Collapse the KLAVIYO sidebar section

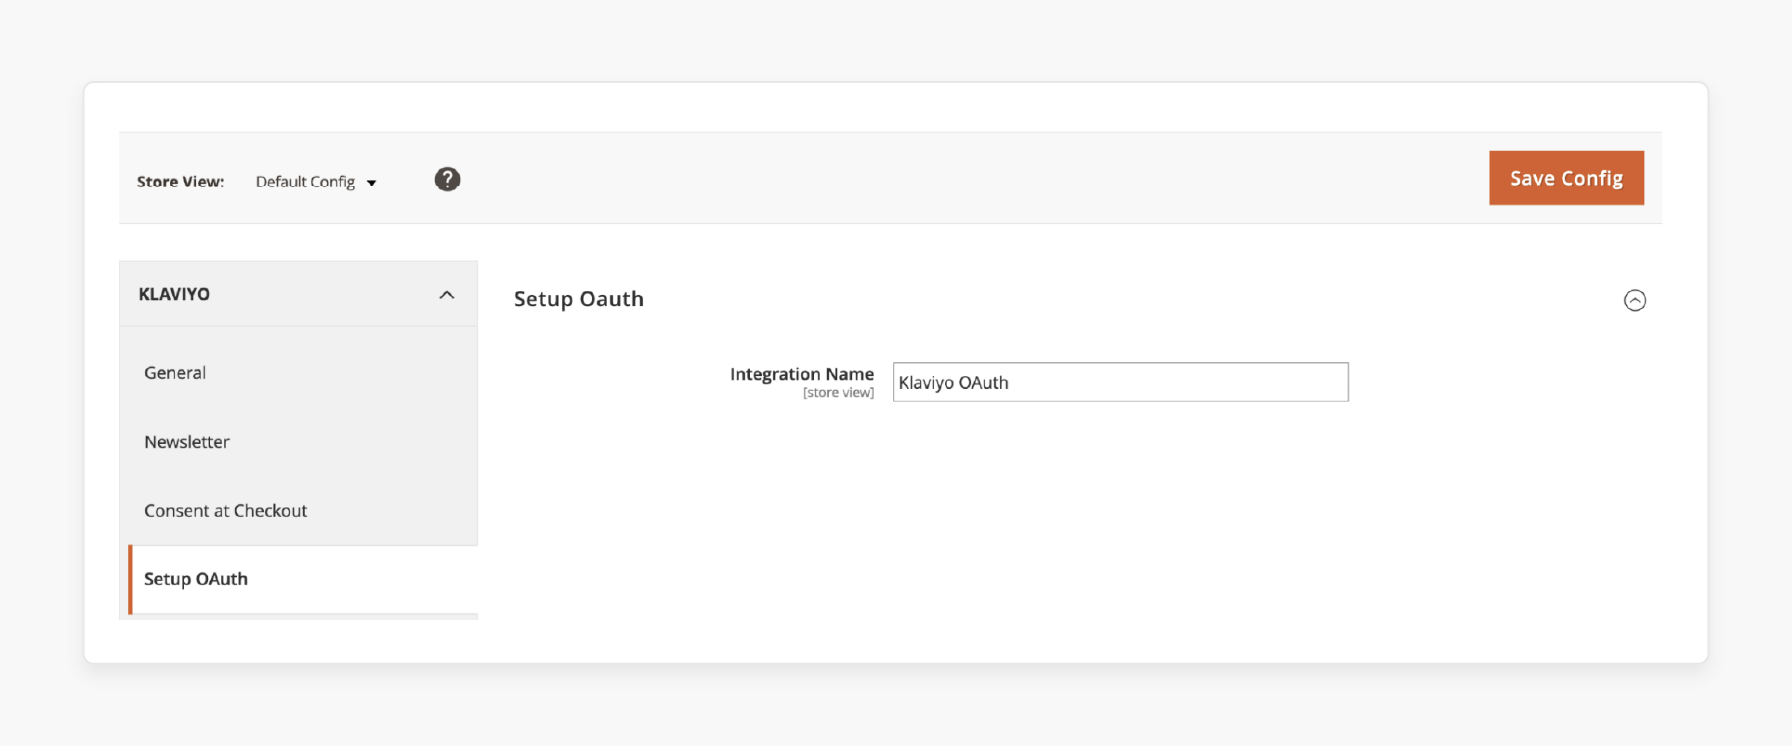pos(298,294)
